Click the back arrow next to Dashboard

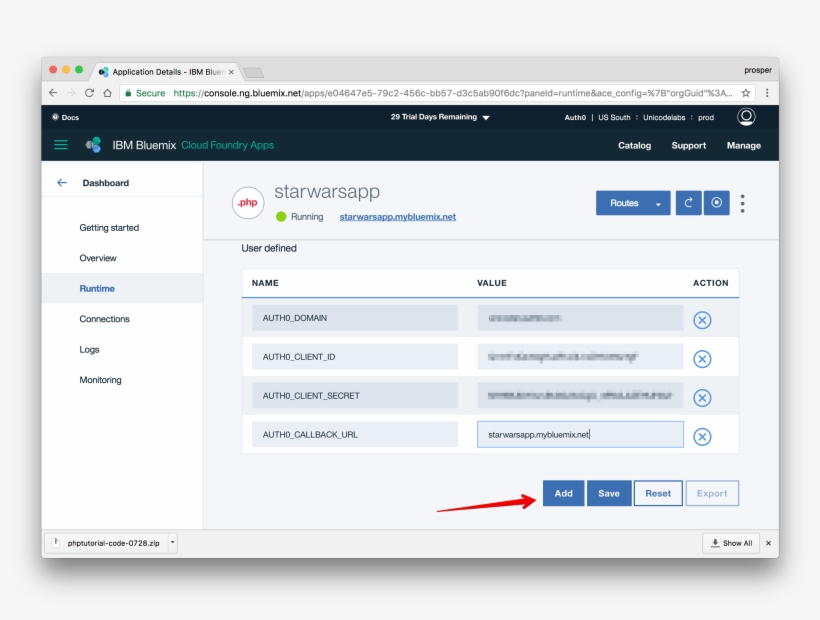(60, 182)
